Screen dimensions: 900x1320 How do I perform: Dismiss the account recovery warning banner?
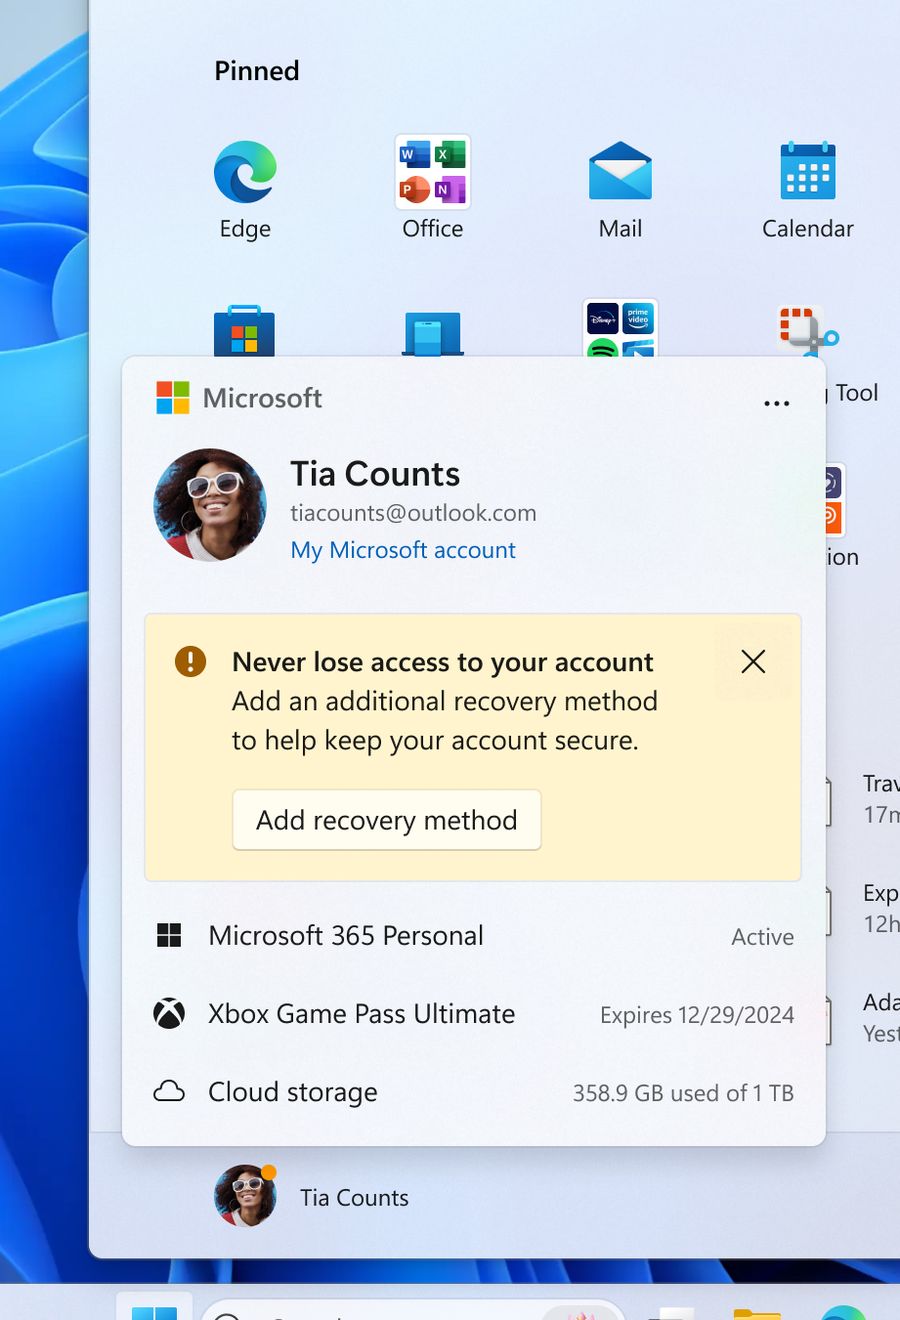point(753,661)
